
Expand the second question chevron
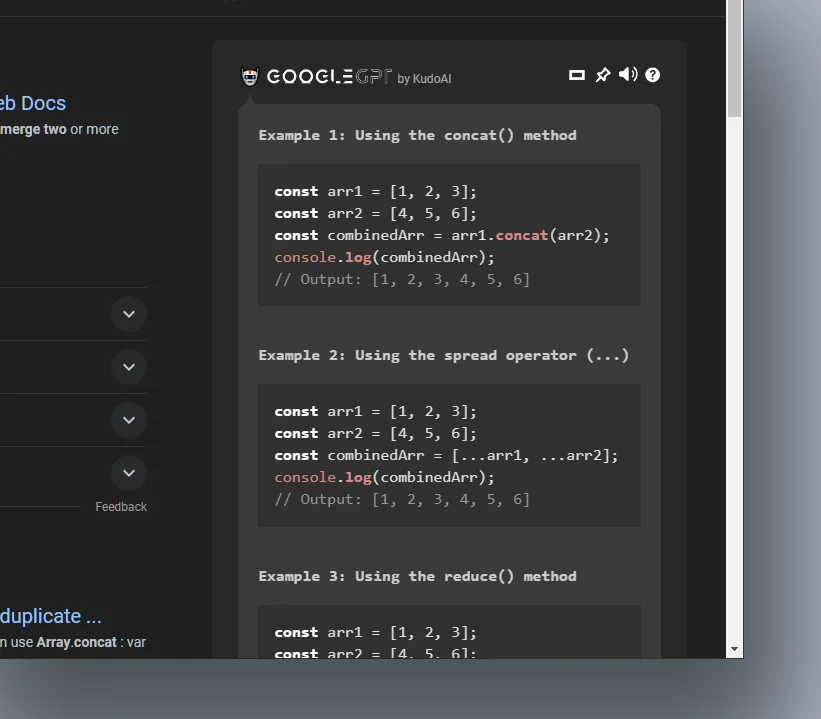129,367
